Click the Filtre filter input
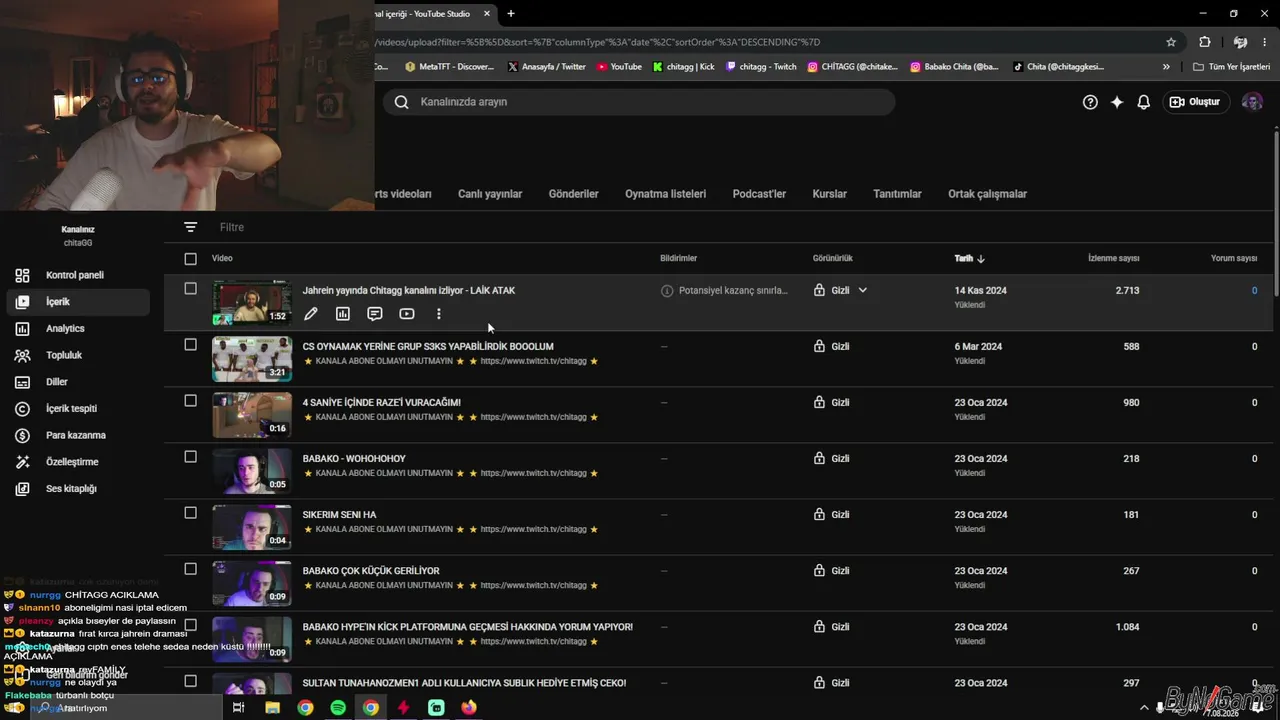1280x720 pixels. 232,227
